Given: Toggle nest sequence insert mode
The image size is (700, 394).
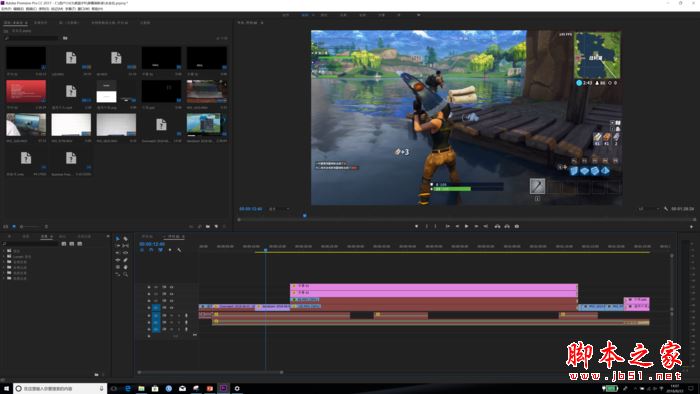Looking at the screenshot, I should pyautogui.click(x=142, y=250).
